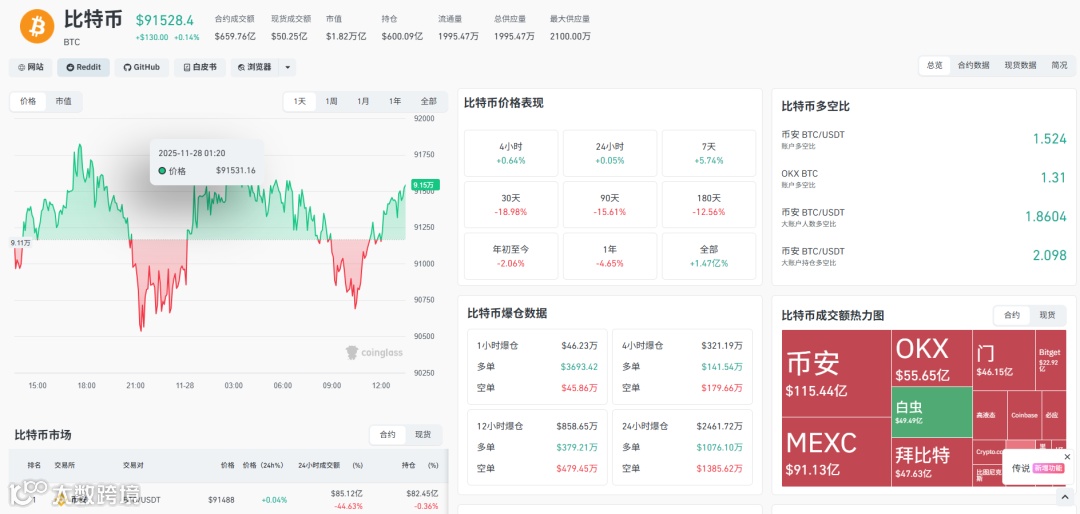Open the GitHub link button
This screenshot has width=1080, height=514.
point(141,67)
